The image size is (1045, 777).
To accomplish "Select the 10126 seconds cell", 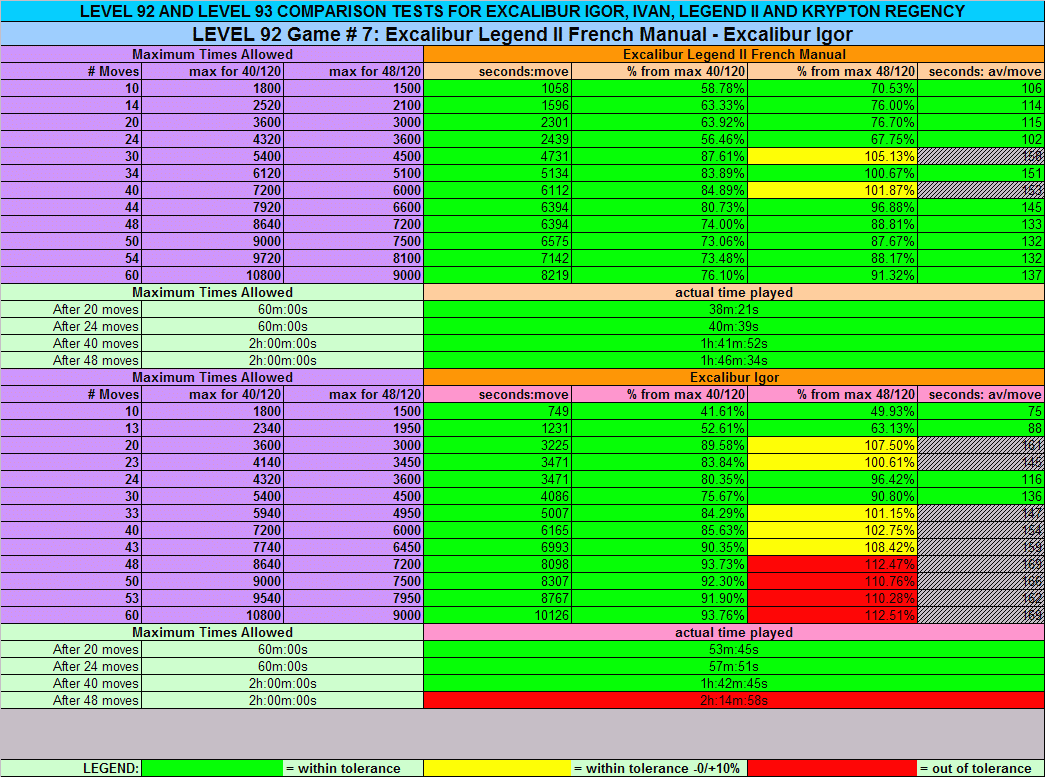I will [497, 615].
